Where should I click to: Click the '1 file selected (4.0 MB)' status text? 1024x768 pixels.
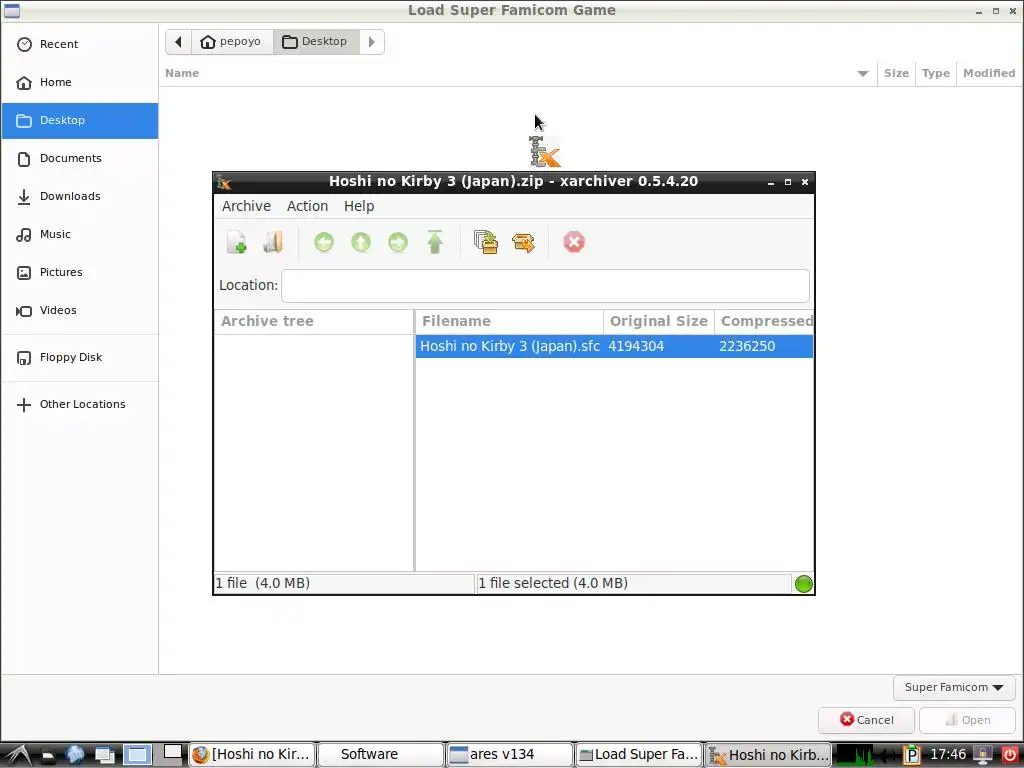553,583
